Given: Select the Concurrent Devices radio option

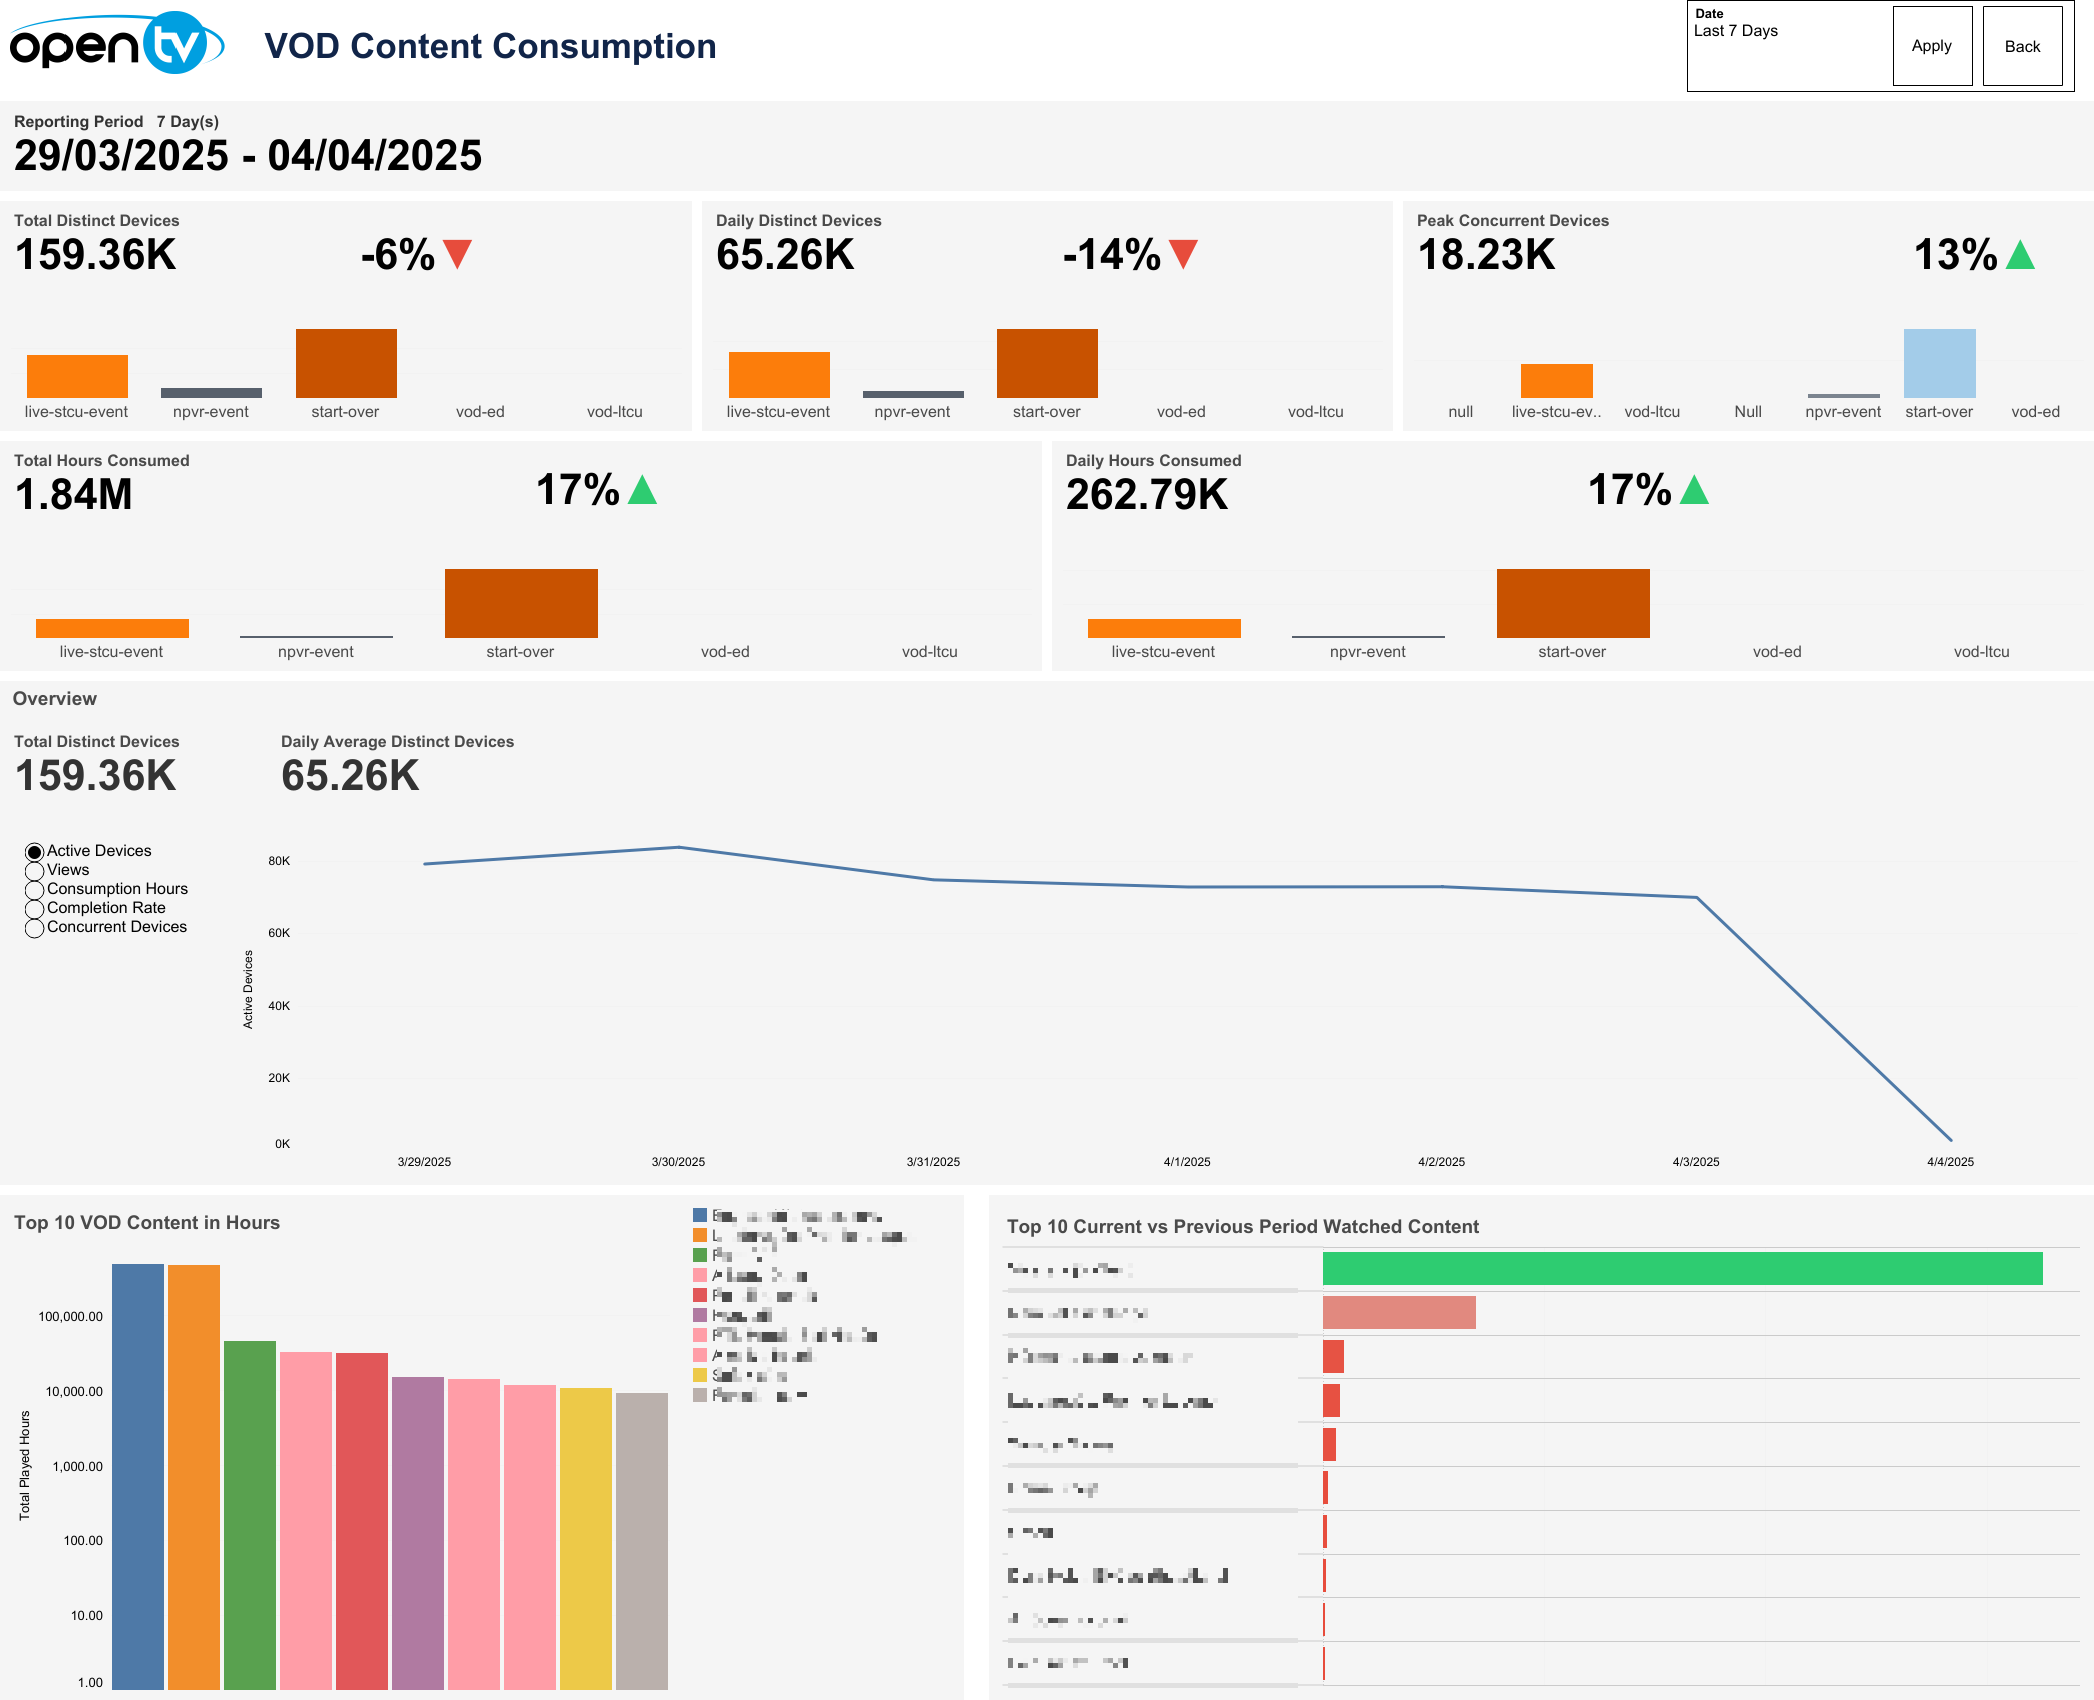Looking at the screenshot, I should 35,928.
